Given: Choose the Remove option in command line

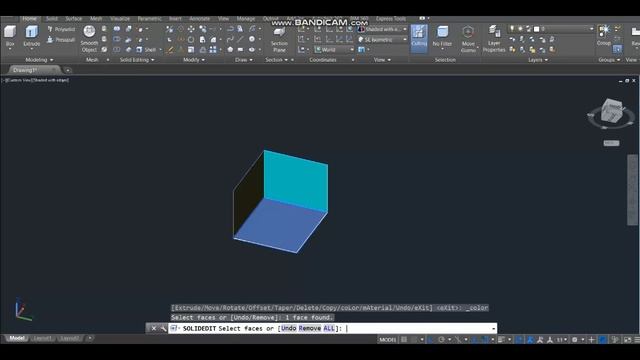Looking at the screenshot, I should tap(310, 329).
